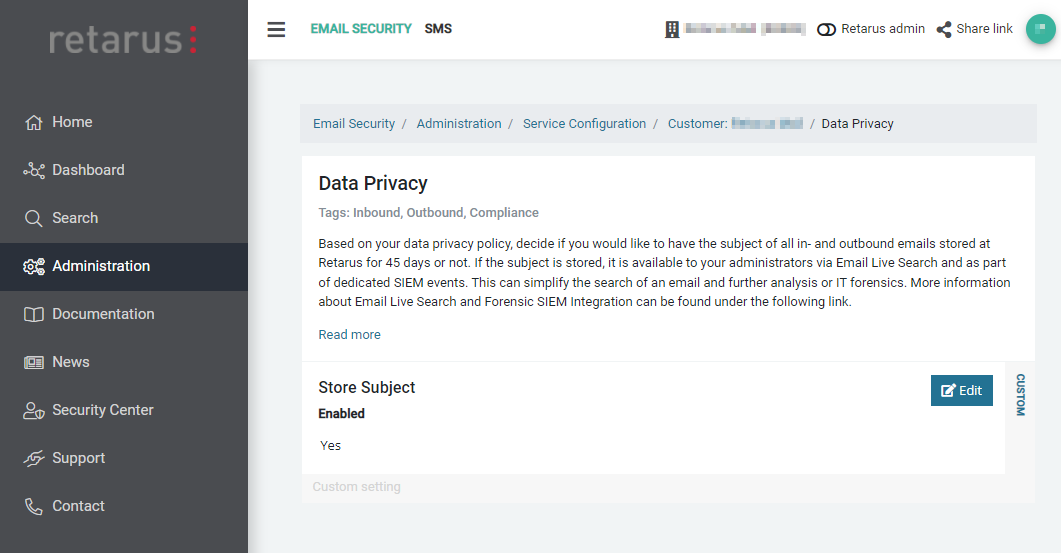Click the Security Center shield icon

point(34,410)
